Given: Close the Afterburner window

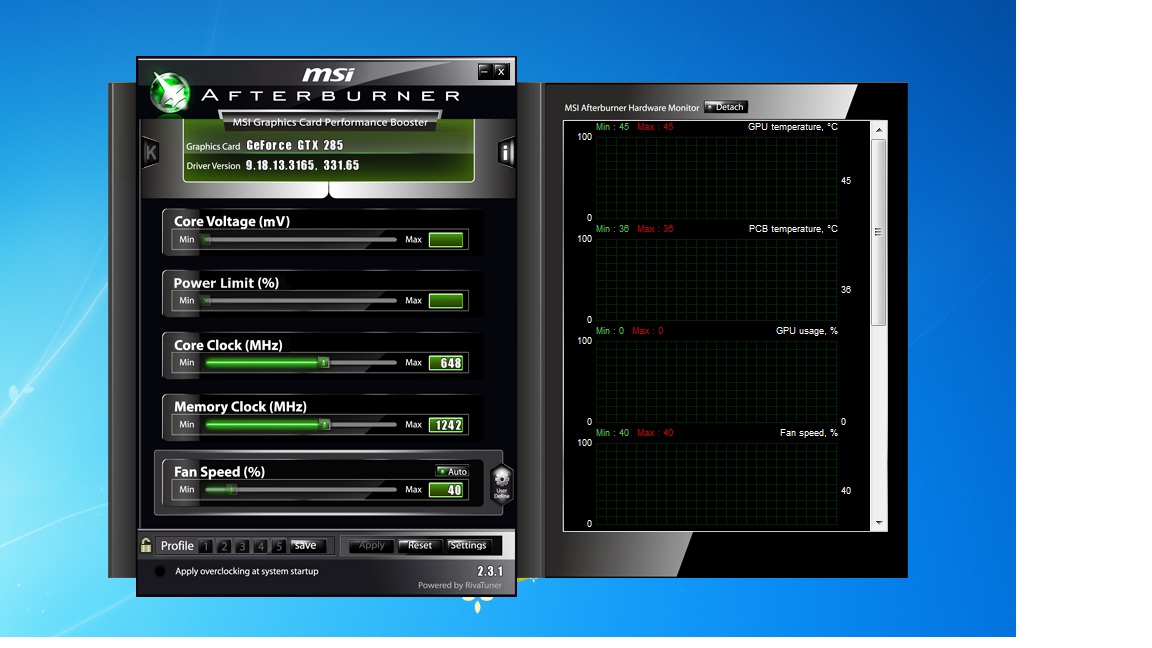Looking at the screenshot, I should [x=501, y=71].
